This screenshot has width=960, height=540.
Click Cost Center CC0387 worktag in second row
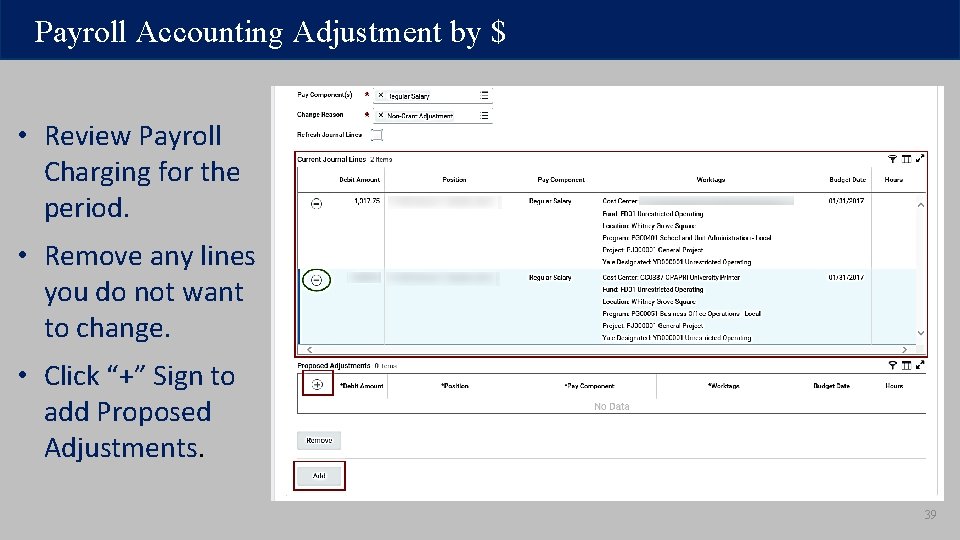[671, 277]
